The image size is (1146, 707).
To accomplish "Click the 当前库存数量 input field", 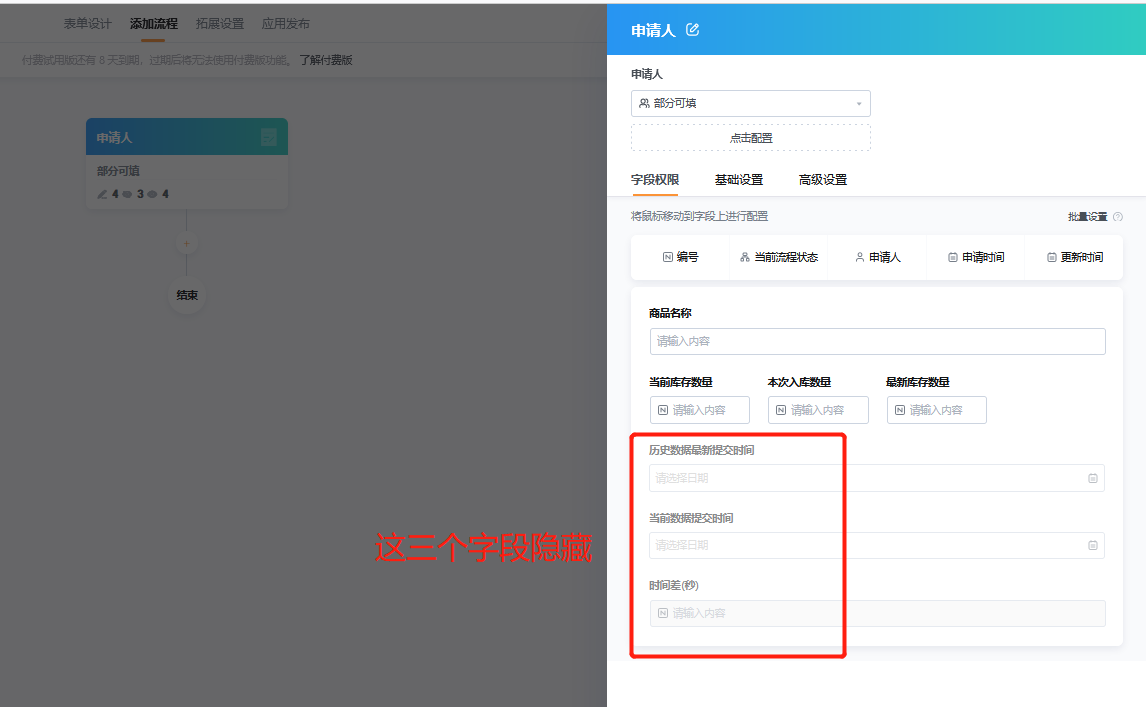I will (699, 410).
